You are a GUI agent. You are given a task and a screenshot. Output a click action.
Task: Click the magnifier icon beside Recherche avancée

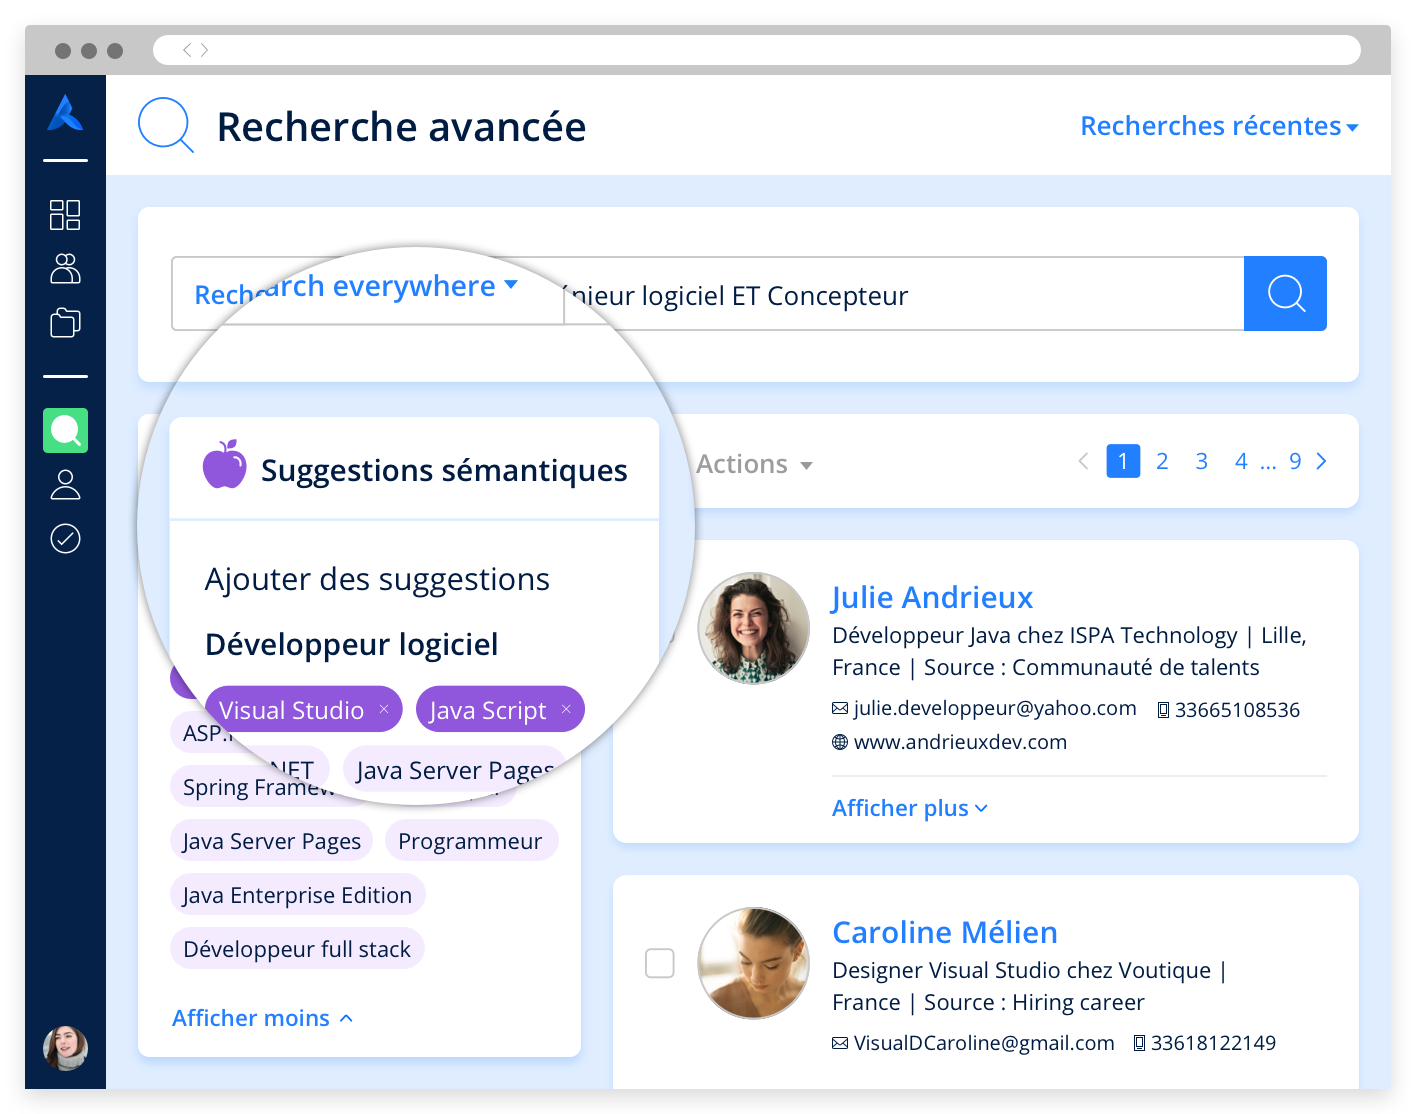pos(166,126)
